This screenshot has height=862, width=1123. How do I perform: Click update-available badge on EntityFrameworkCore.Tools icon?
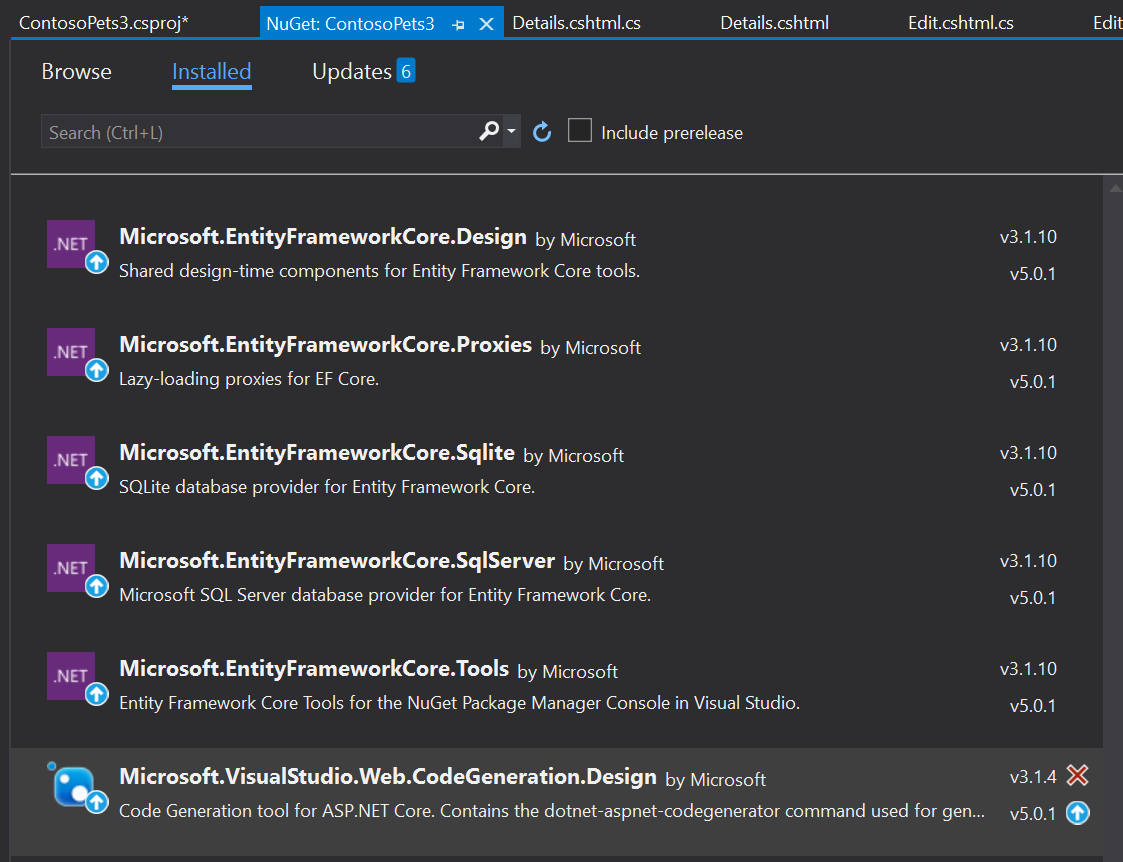97,694
